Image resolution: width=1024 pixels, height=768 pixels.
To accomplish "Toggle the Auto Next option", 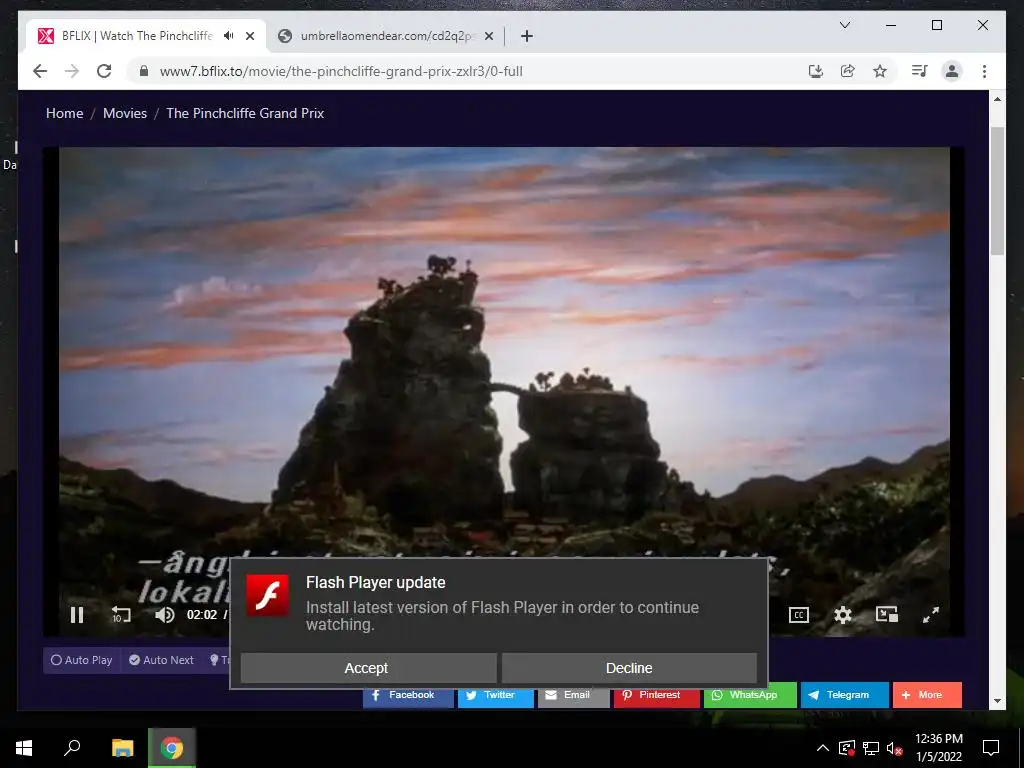I will 161,660.
